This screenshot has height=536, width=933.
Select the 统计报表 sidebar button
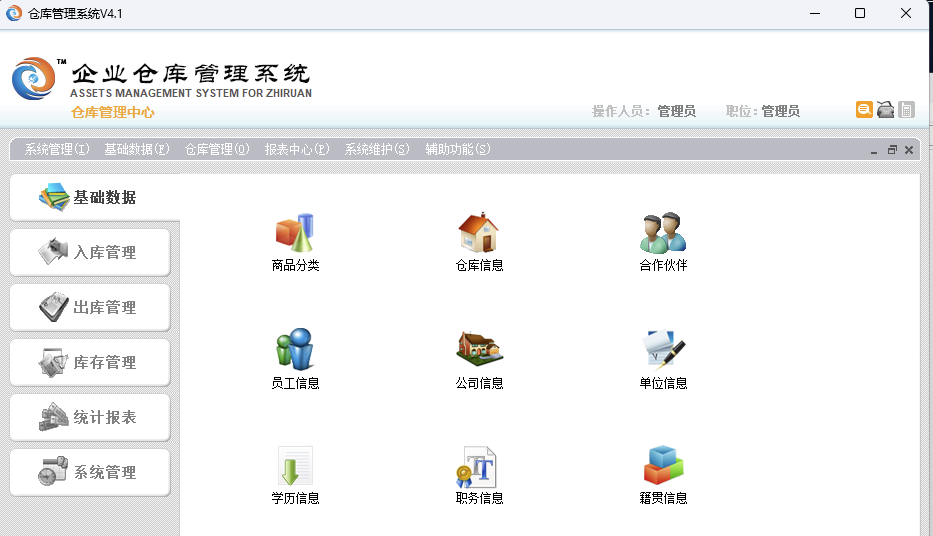tap(90, 418)
